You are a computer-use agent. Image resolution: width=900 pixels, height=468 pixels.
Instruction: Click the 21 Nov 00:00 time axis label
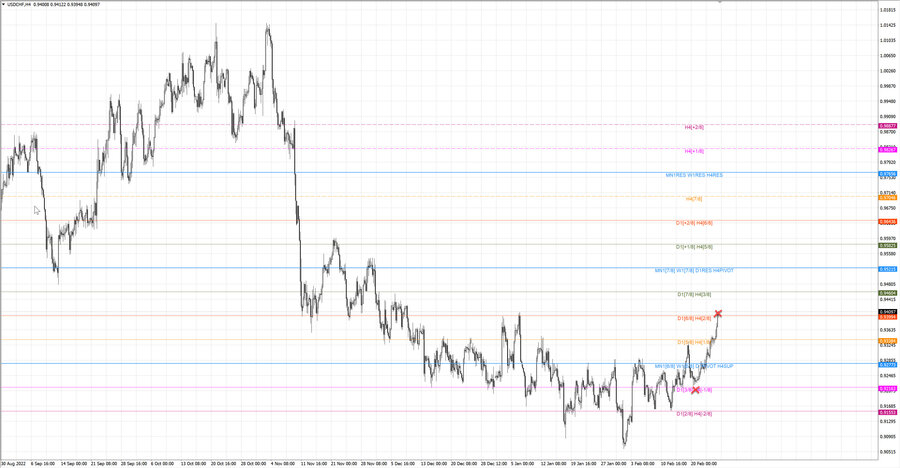[343, 463]
